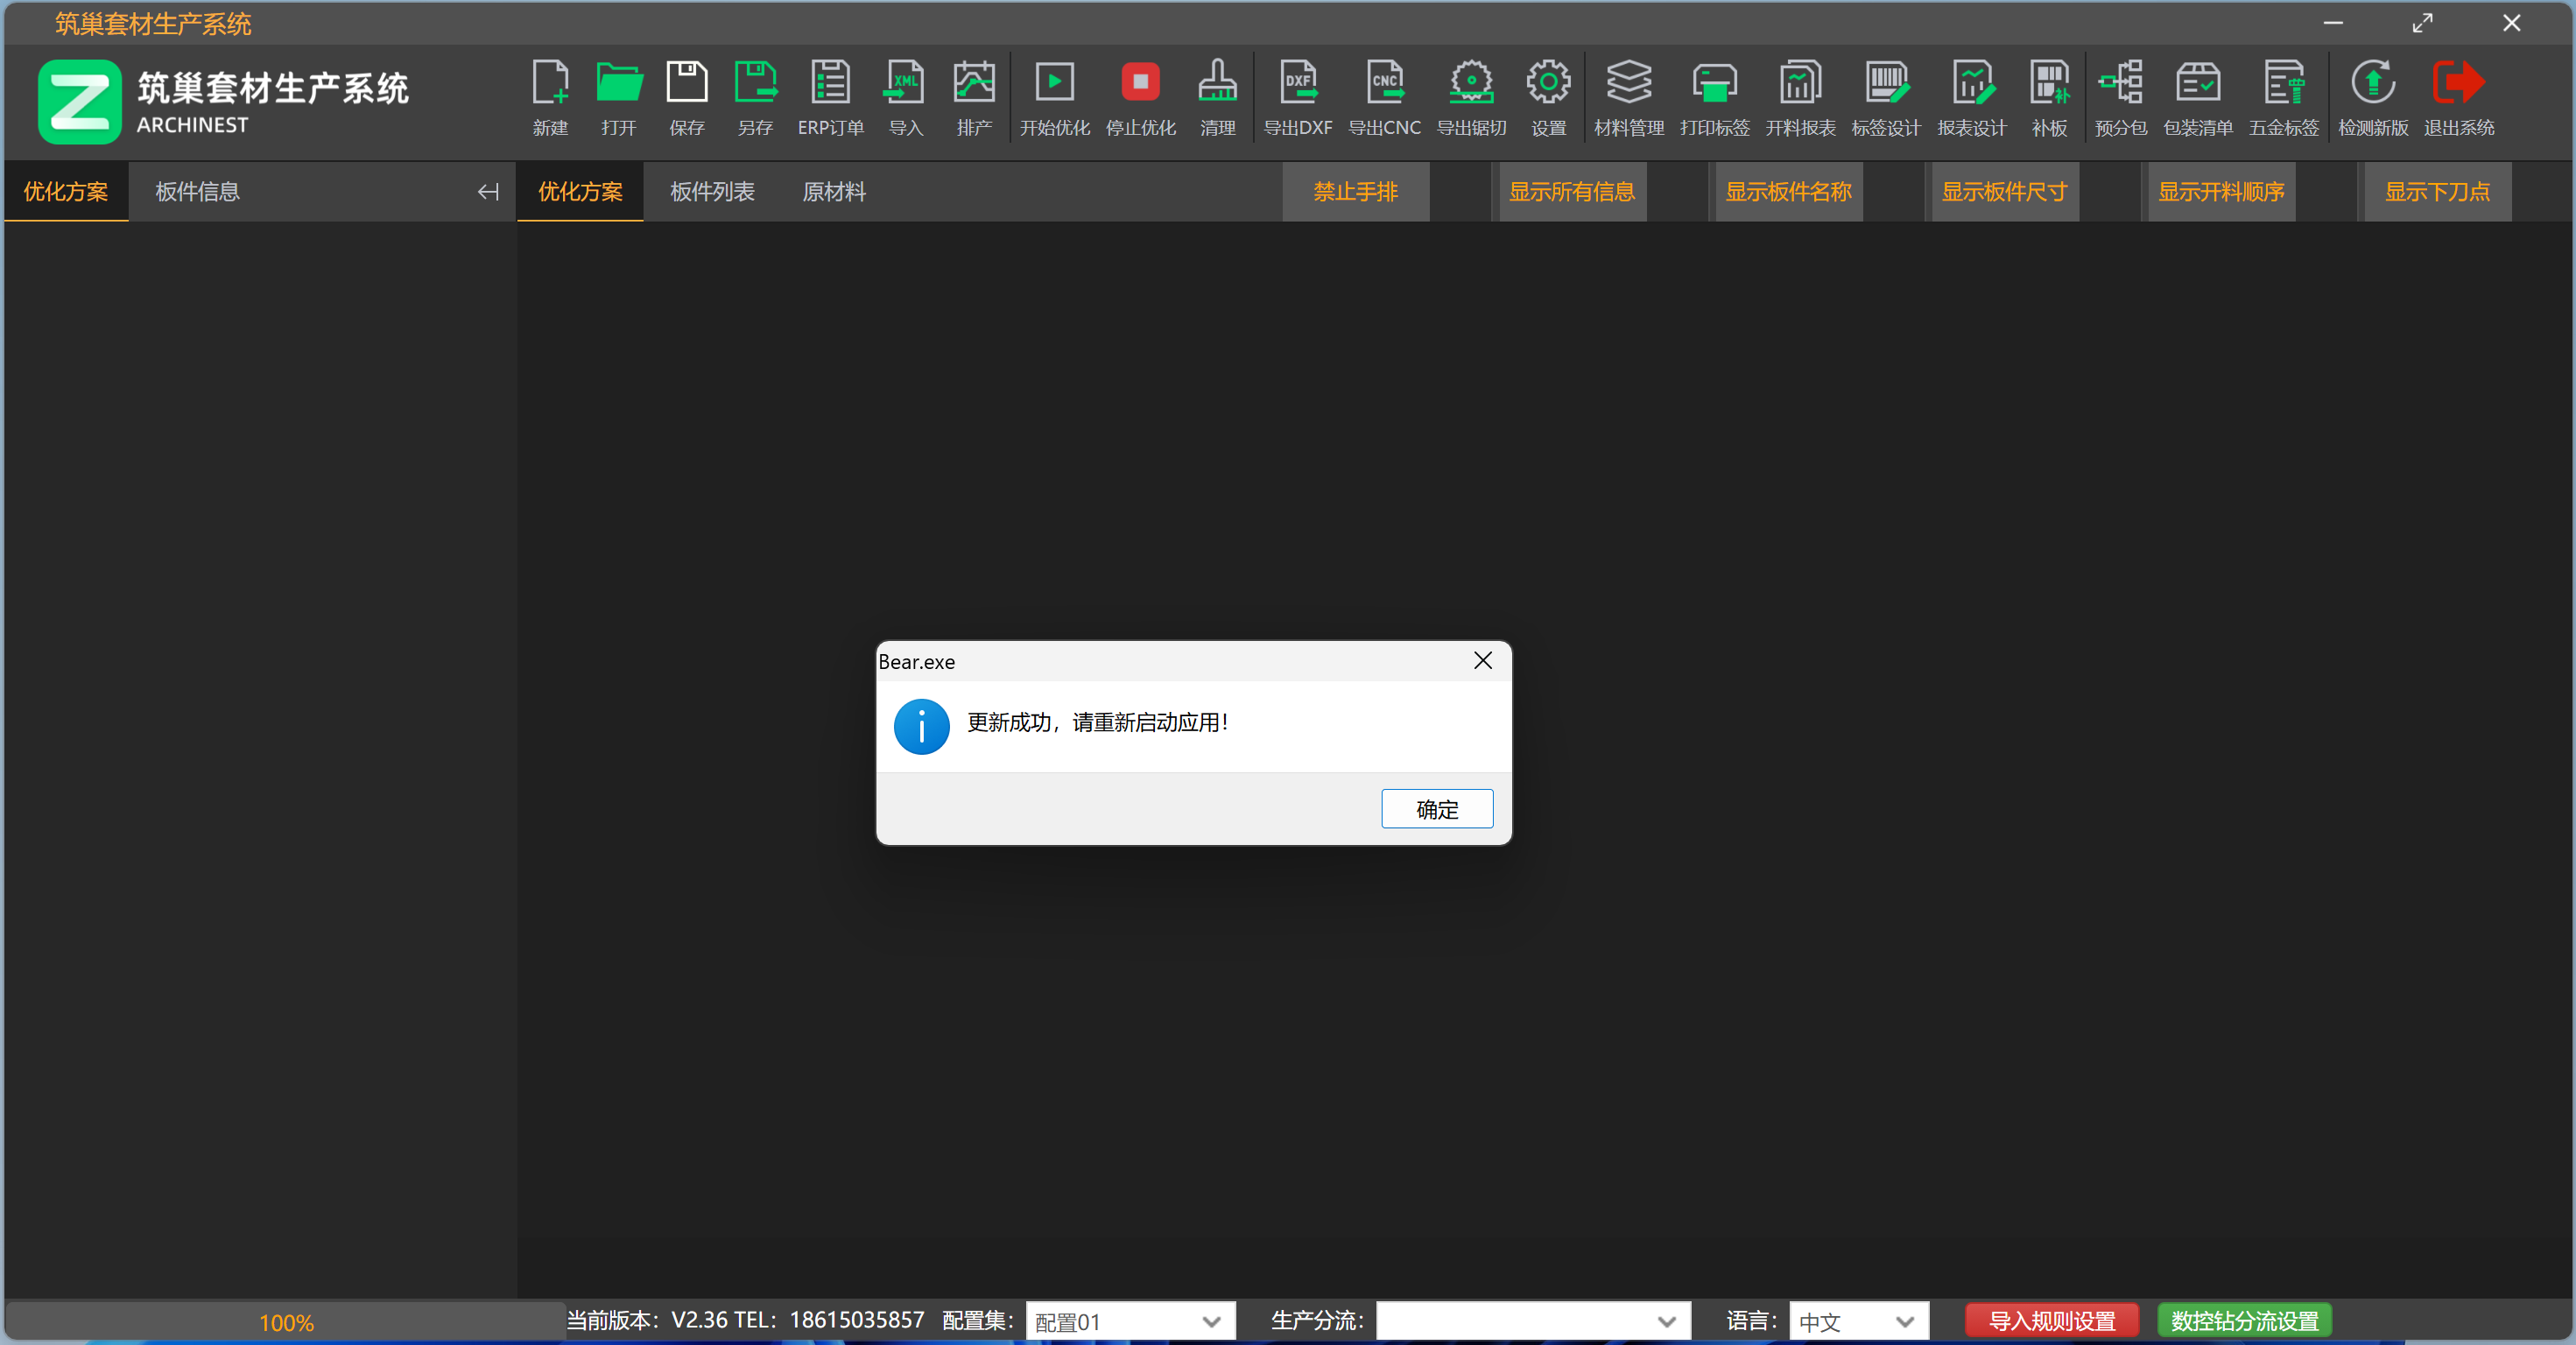The width and height of the screenshot is (2576, 1345).
Task: Click the Export CNC (导出CNC) icon
Action: 1384,83
